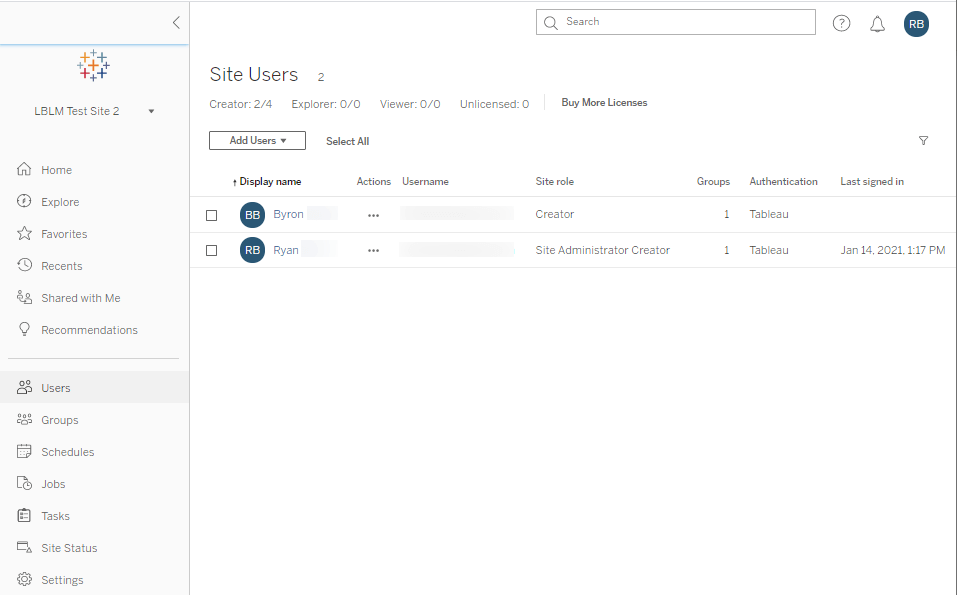Click the notifications bell icon

click(x=877, y=23)
